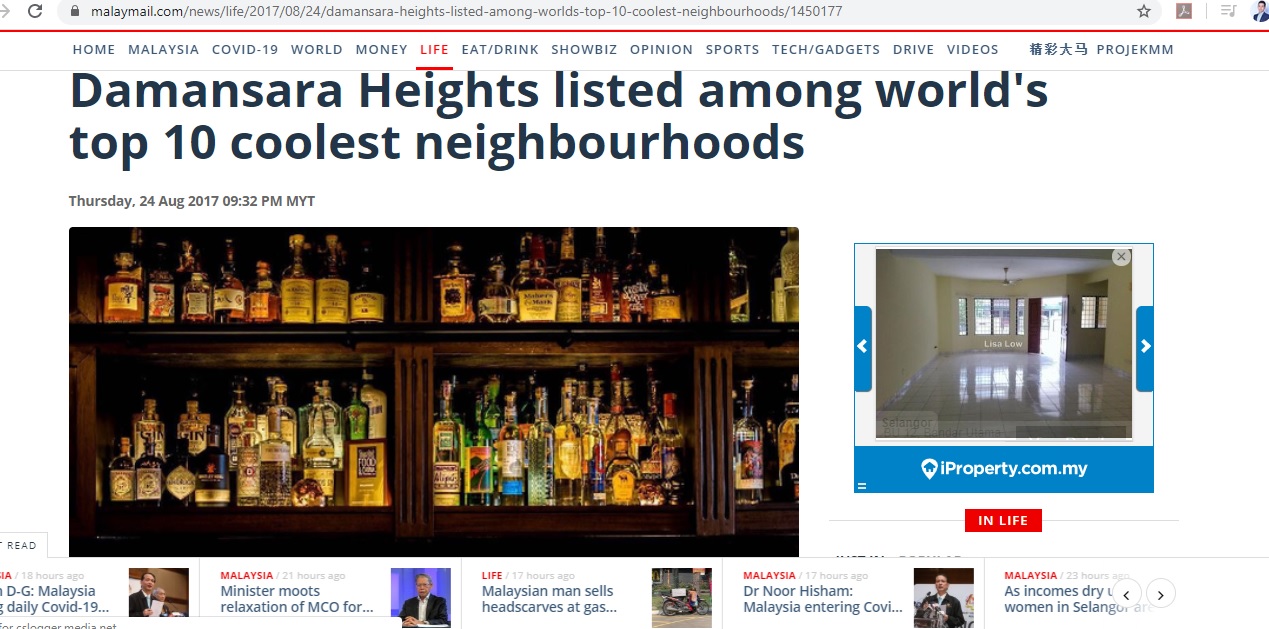Open the browser profile avatar

[x=1261, y=11]
